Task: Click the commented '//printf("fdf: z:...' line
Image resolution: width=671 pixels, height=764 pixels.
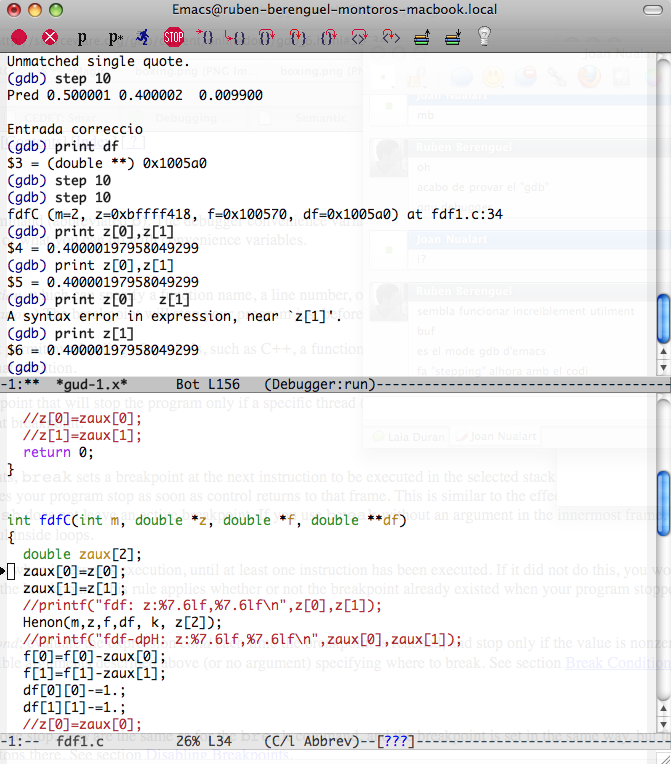Action: tap(202, 605)
